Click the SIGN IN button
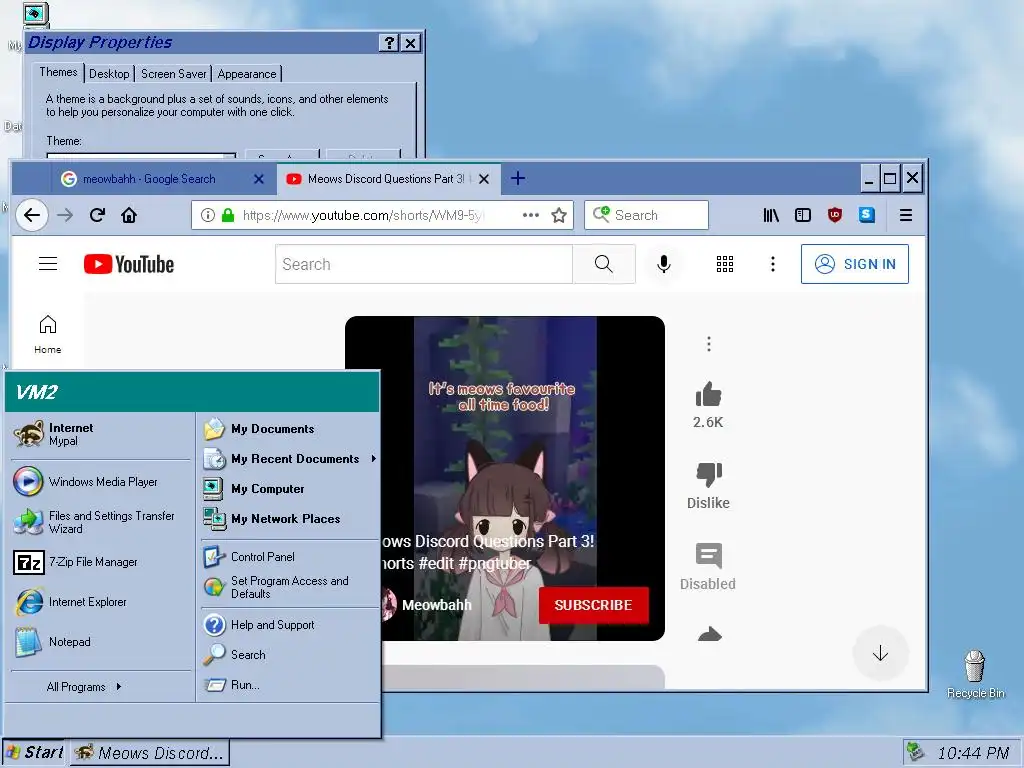Viewport: 1024px width, 768px height. (855, 264)
